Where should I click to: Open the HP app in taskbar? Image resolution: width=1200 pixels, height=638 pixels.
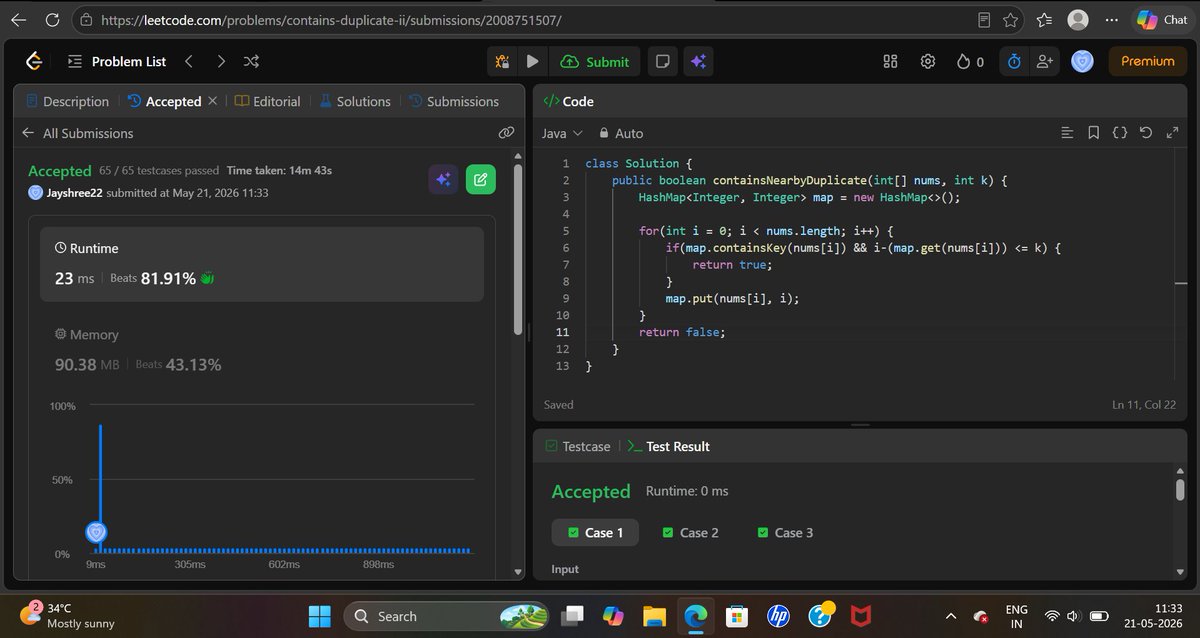(778, 616)
